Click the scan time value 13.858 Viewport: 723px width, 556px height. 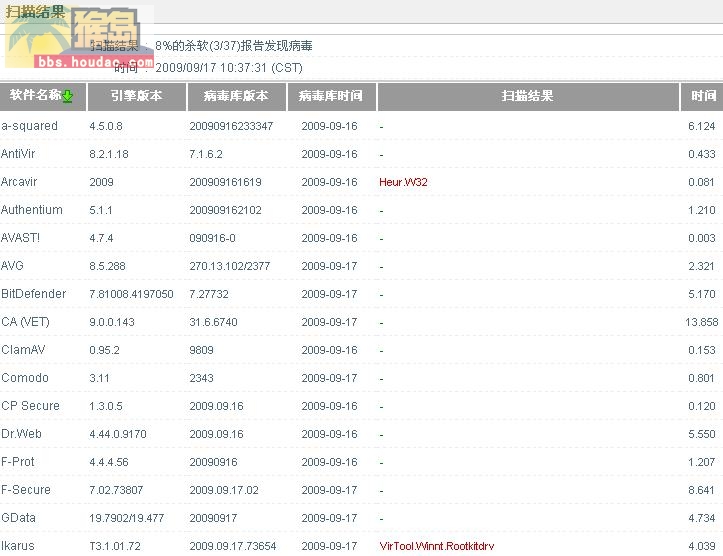pyautogui.click(x=701, y=322)
